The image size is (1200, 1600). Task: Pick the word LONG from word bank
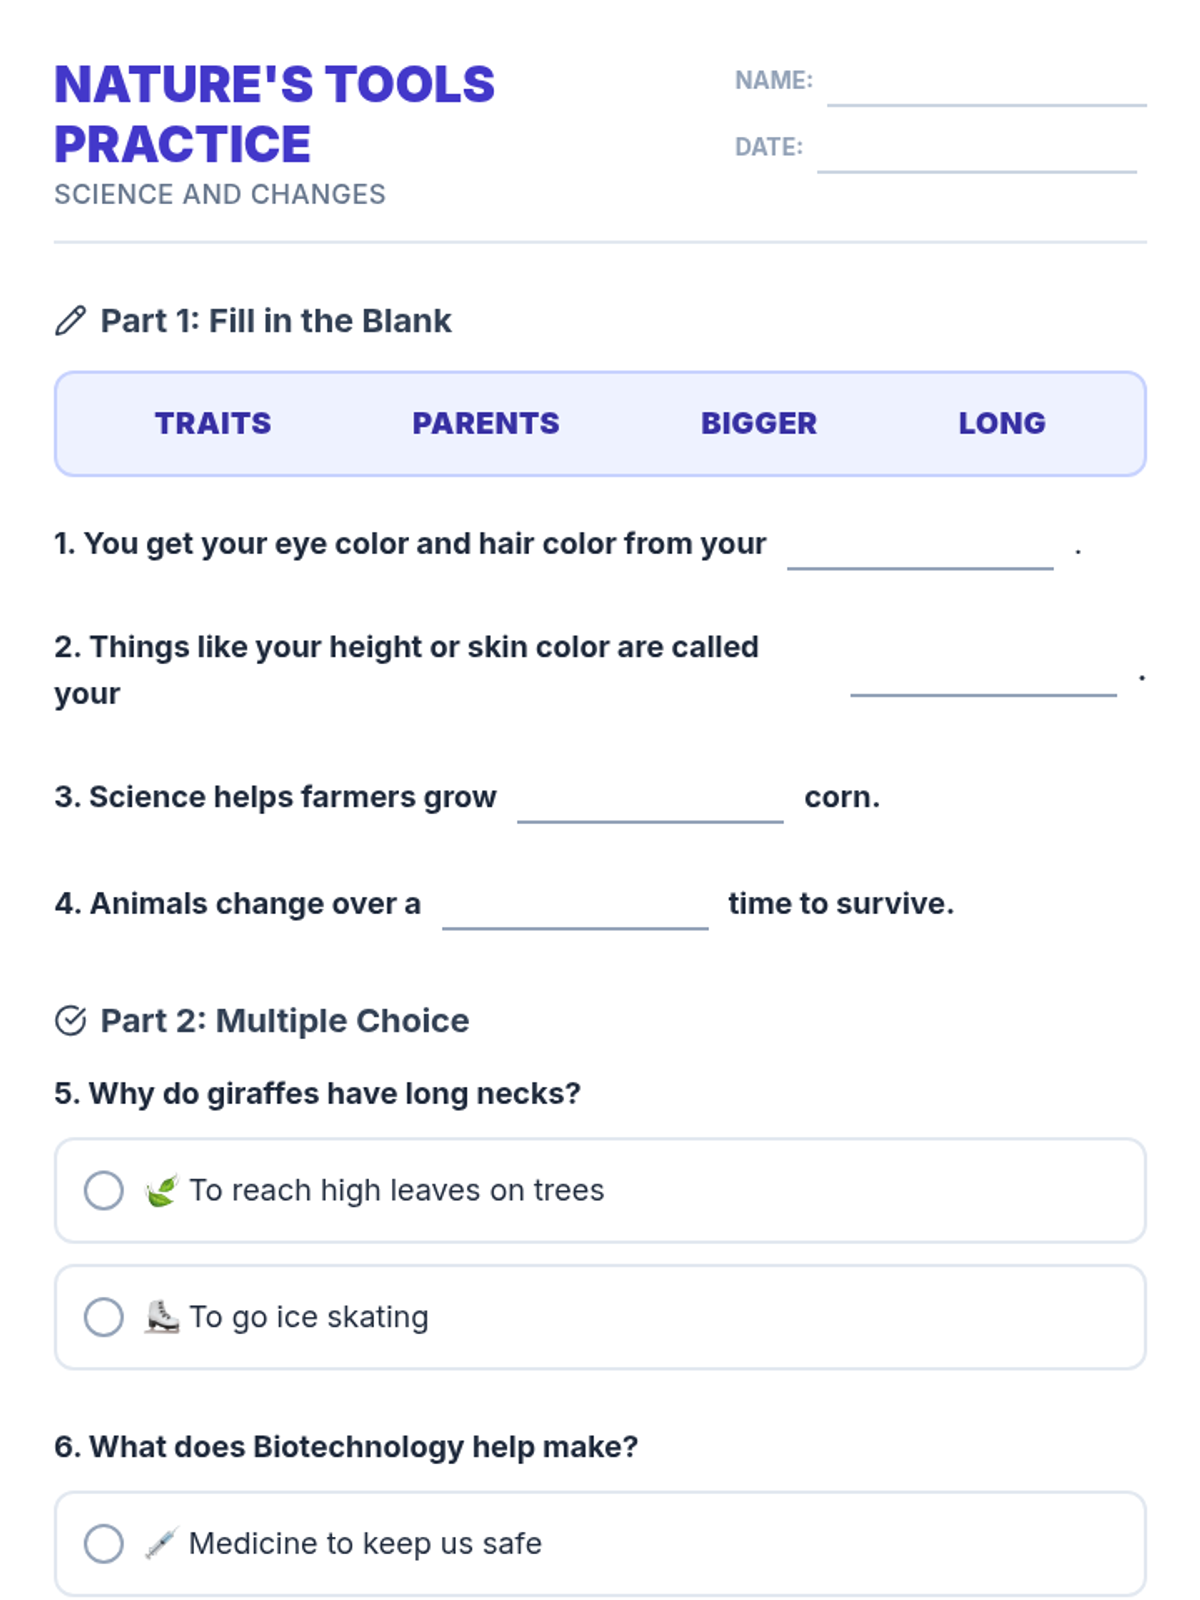pyautogui.click(x=1002, y=423)
